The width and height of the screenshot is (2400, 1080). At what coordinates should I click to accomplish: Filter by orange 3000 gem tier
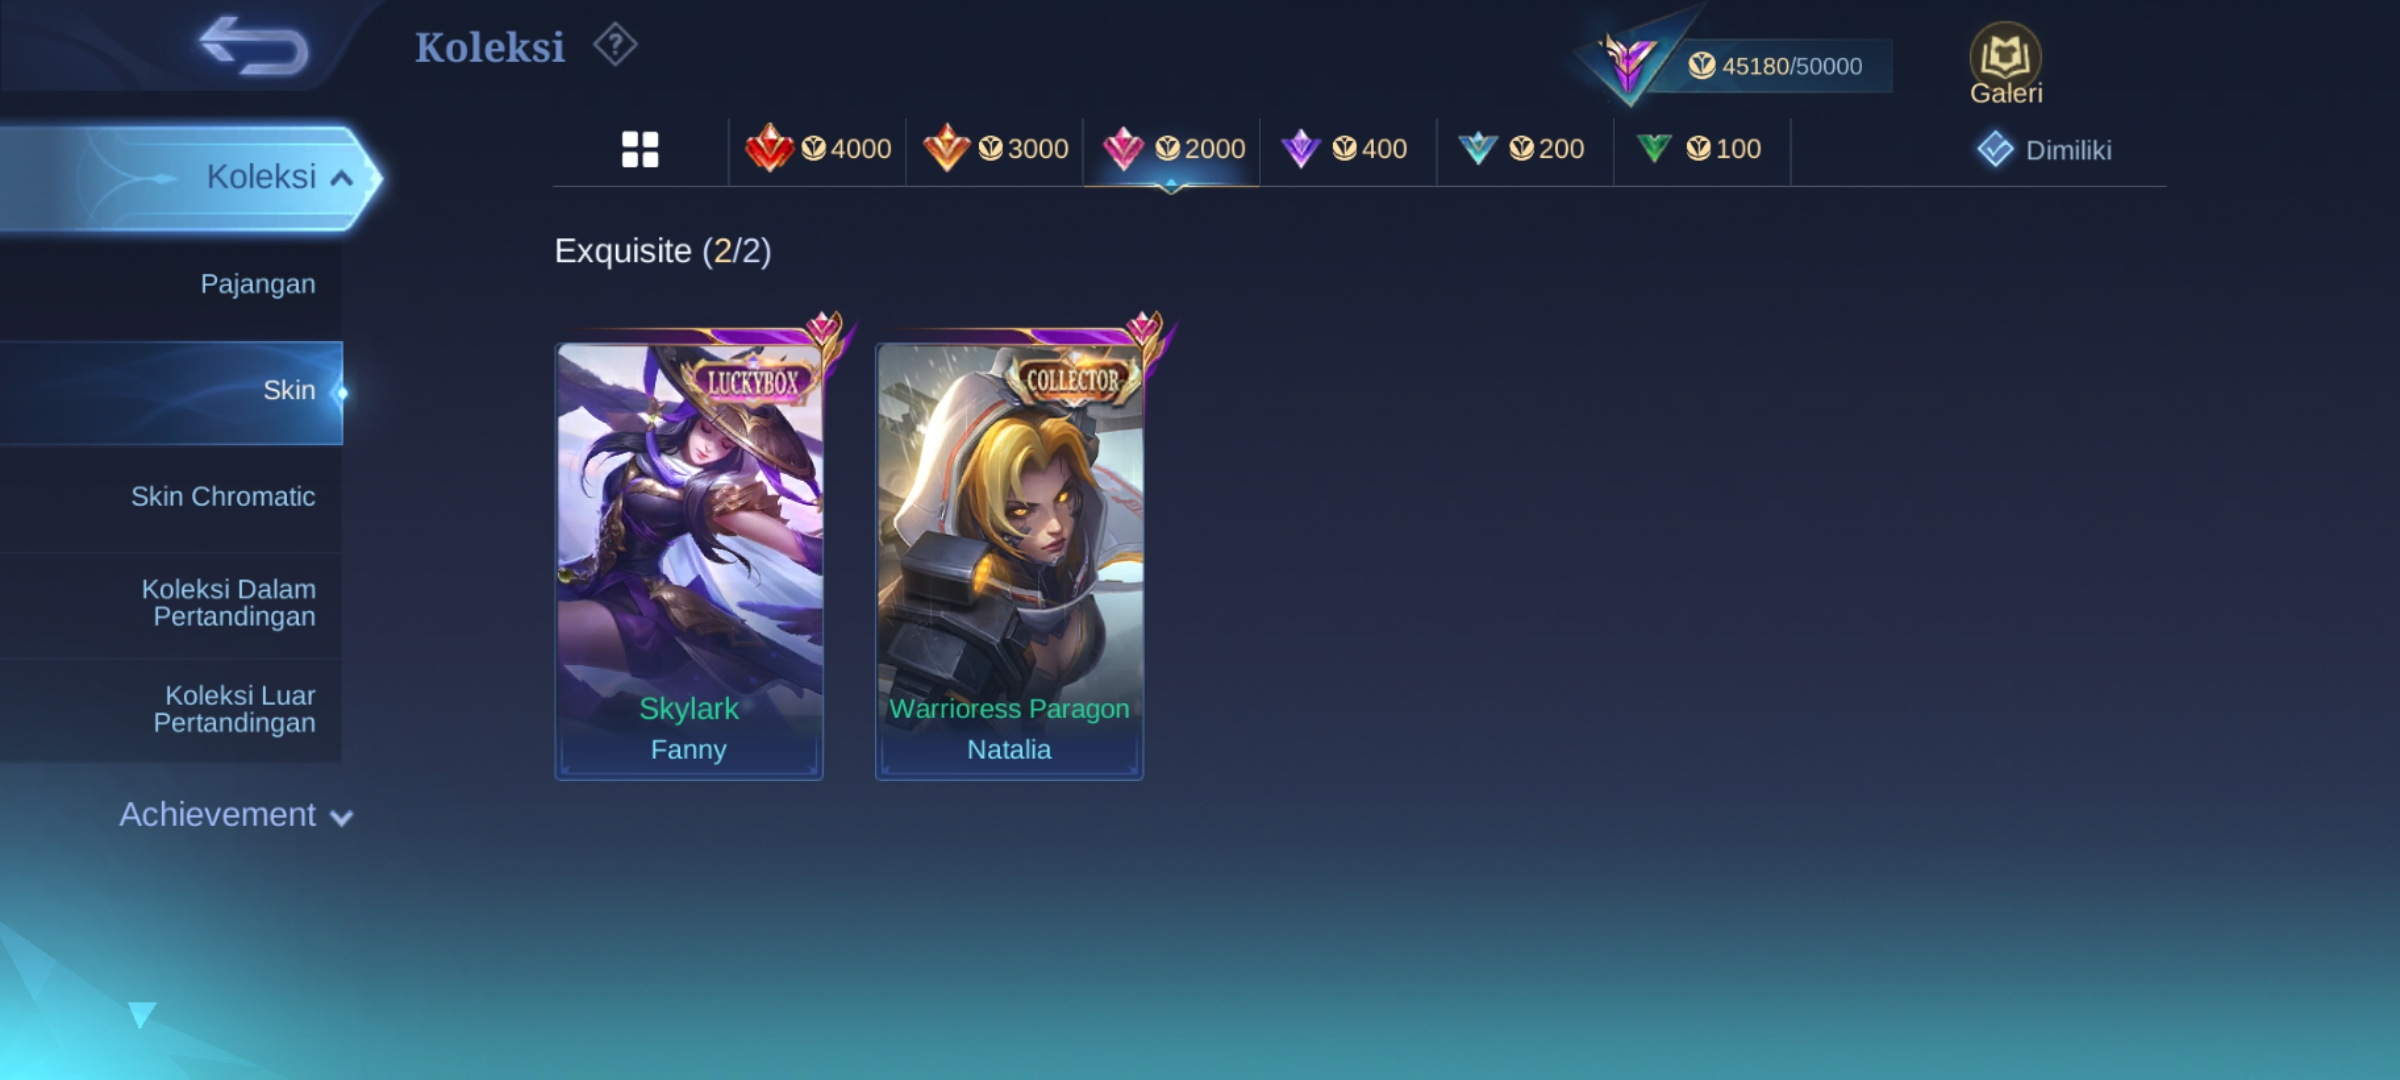pos(995,149)
